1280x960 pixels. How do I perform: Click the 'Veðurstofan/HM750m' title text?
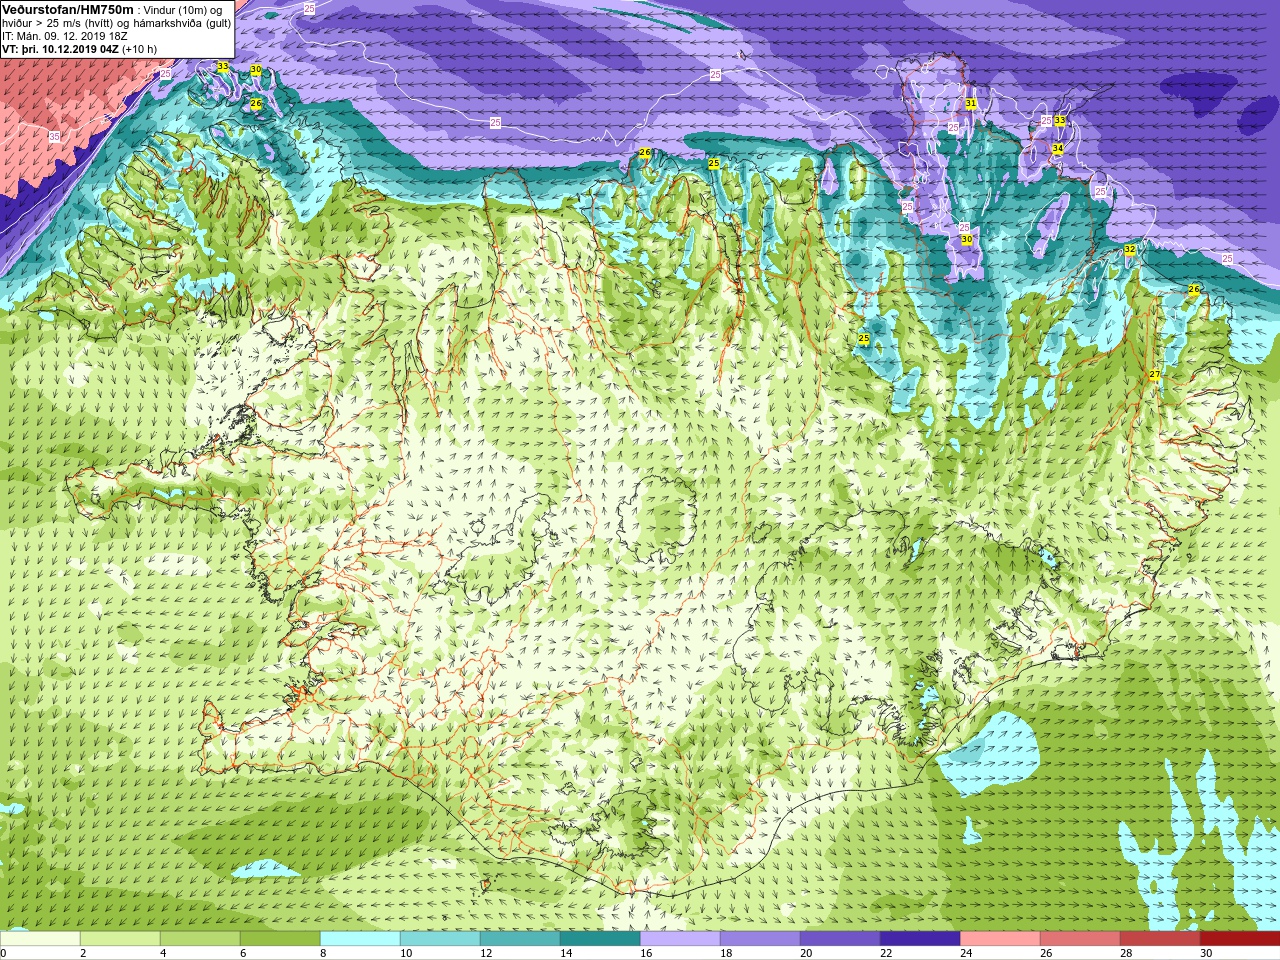click(x=68, y=9)
